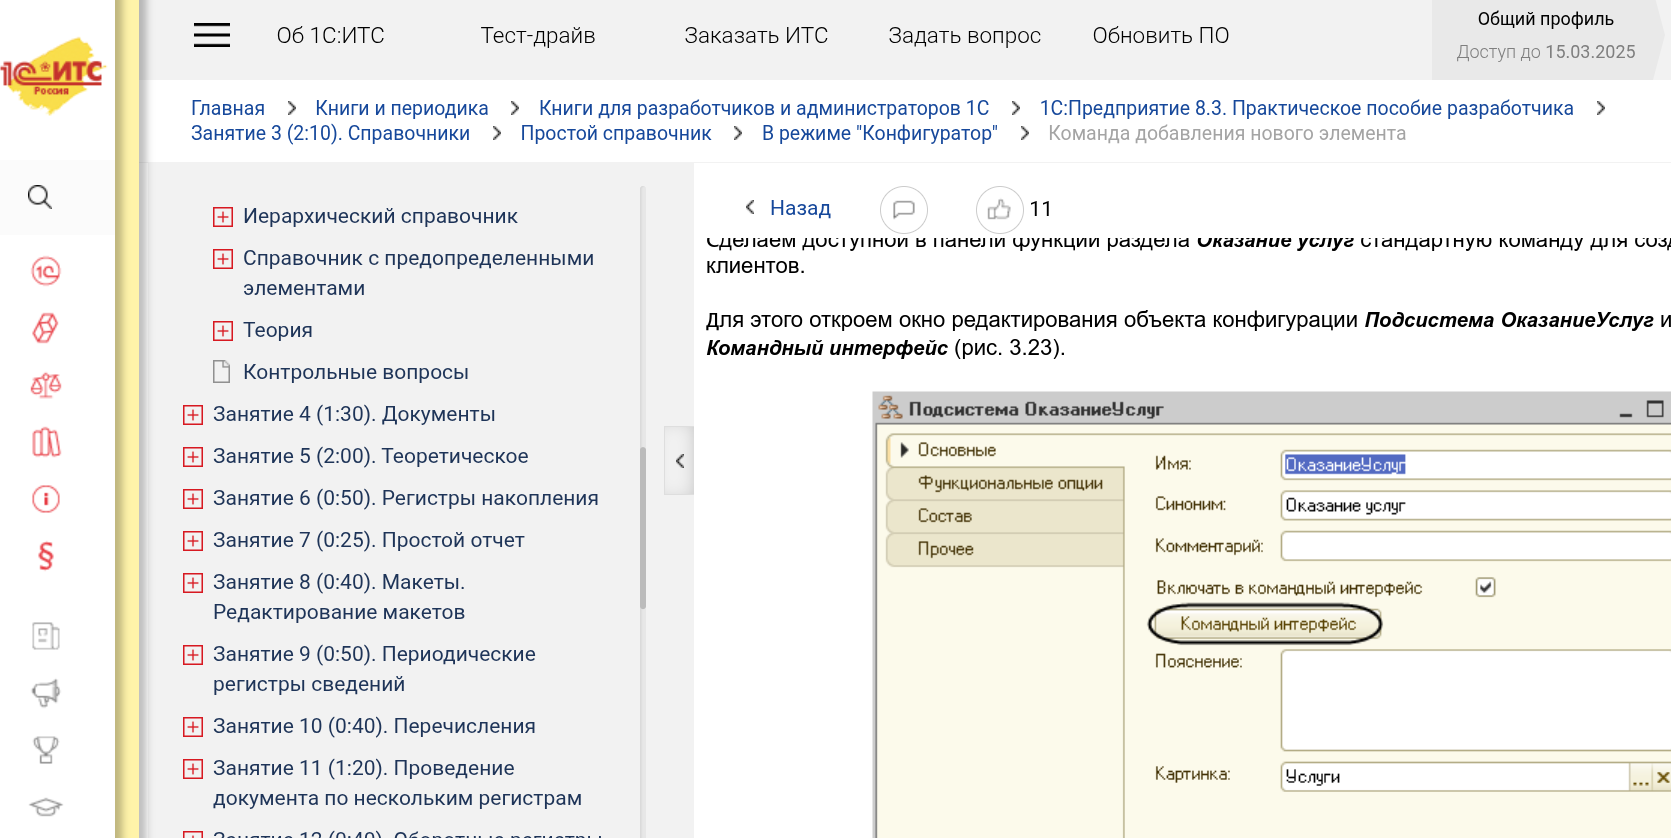Open the hexagon cube sidebar icon
1671x838 pixels.
tap(46, 328)
